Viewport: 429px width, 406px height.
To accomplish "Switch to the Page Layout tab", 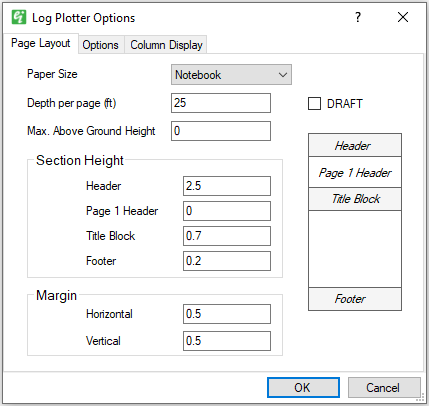I will [x=41, y=43].
